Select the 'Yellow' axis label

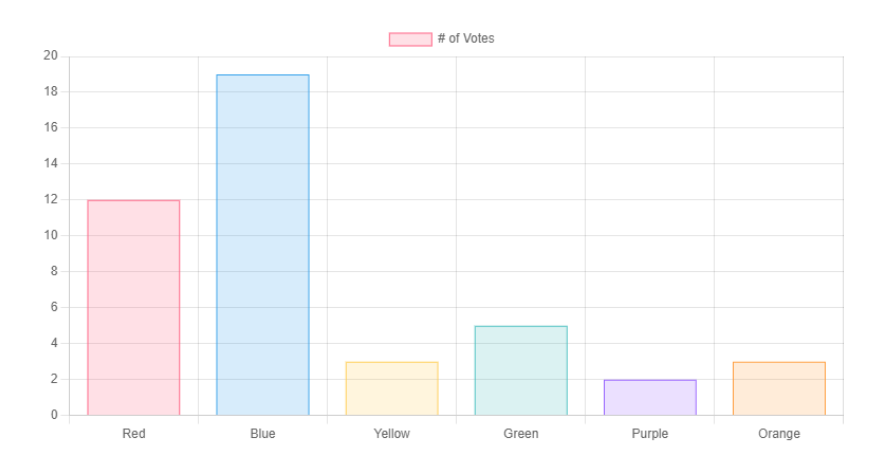pyautogui.click(x=392, y=434)
